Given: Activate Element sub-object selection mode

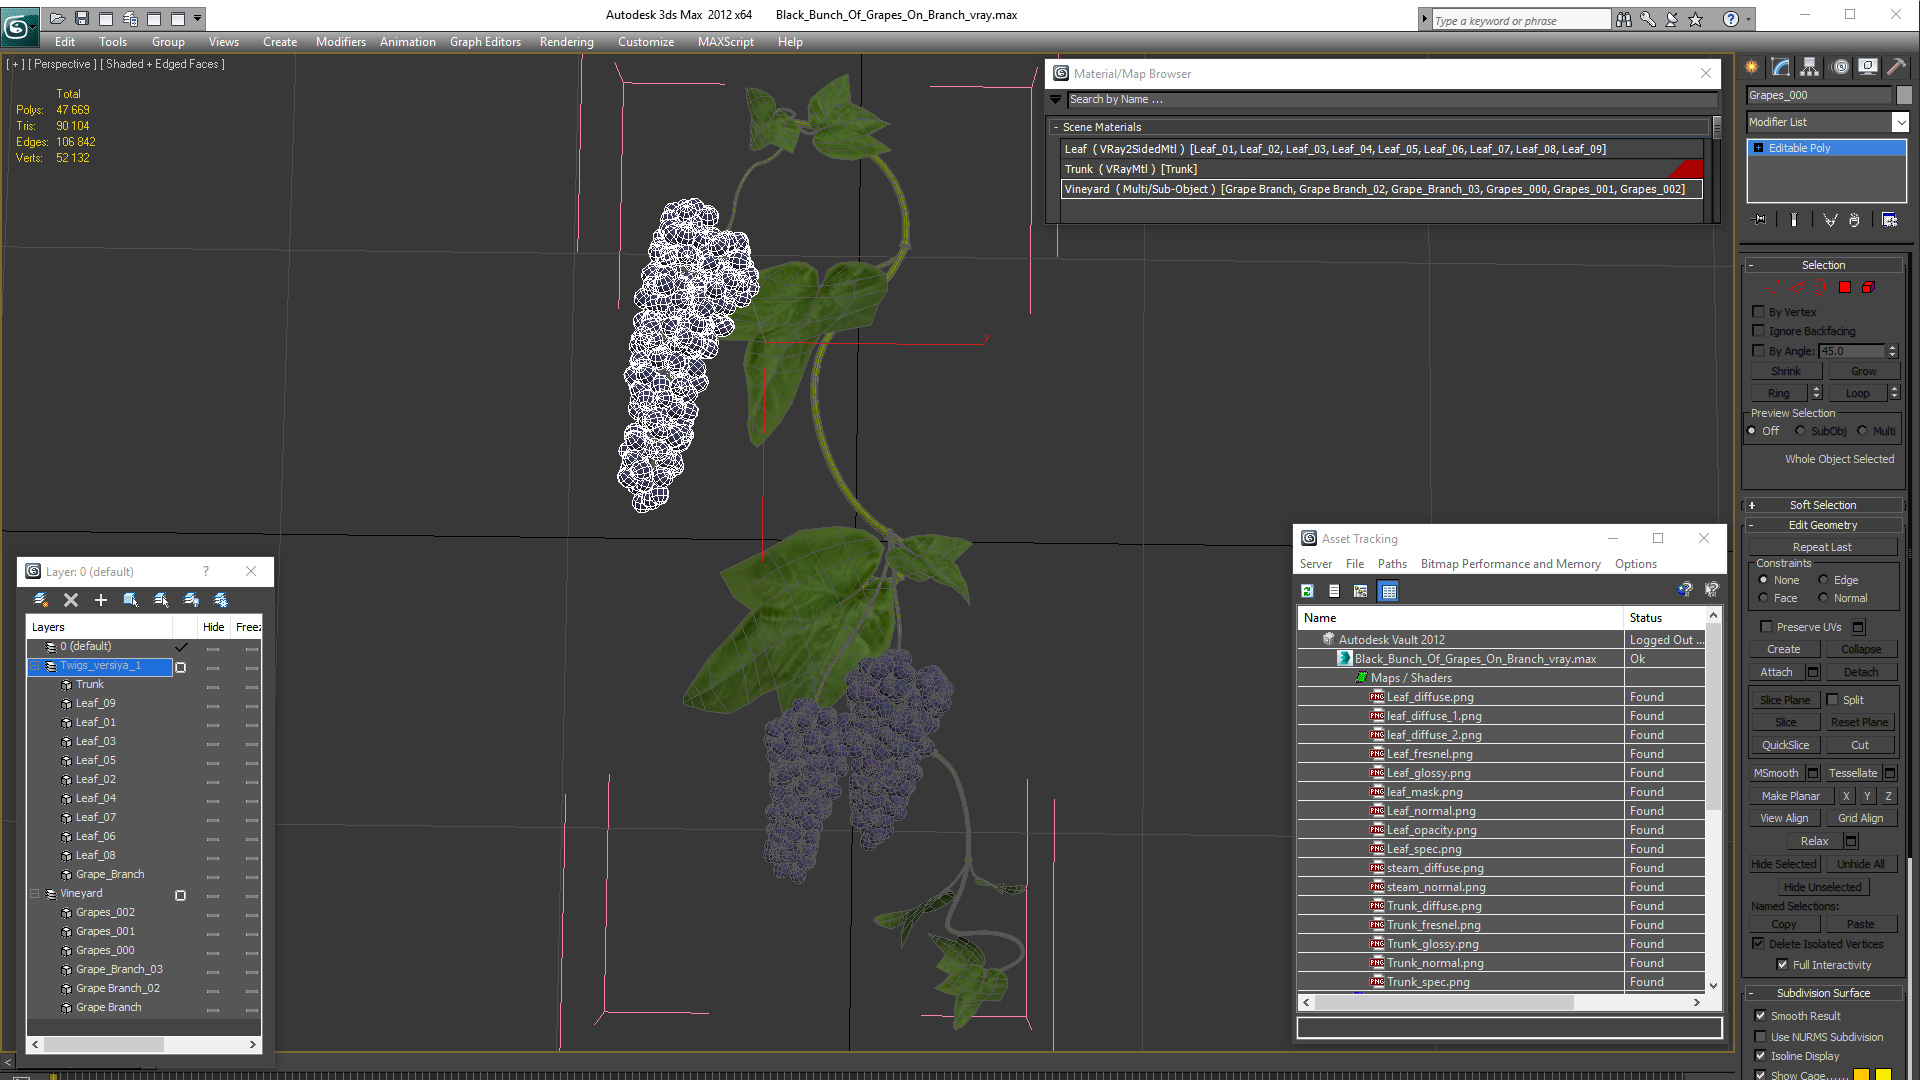Looking at the screenshot, I should point(1868,287).
